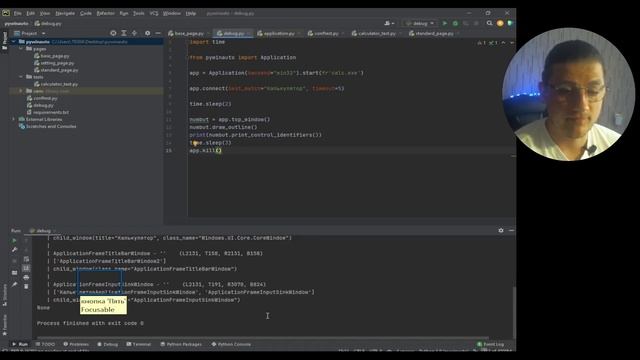
Task: Rerun debug from the Run panel's green arrow
Action: [x=15, y=240]
